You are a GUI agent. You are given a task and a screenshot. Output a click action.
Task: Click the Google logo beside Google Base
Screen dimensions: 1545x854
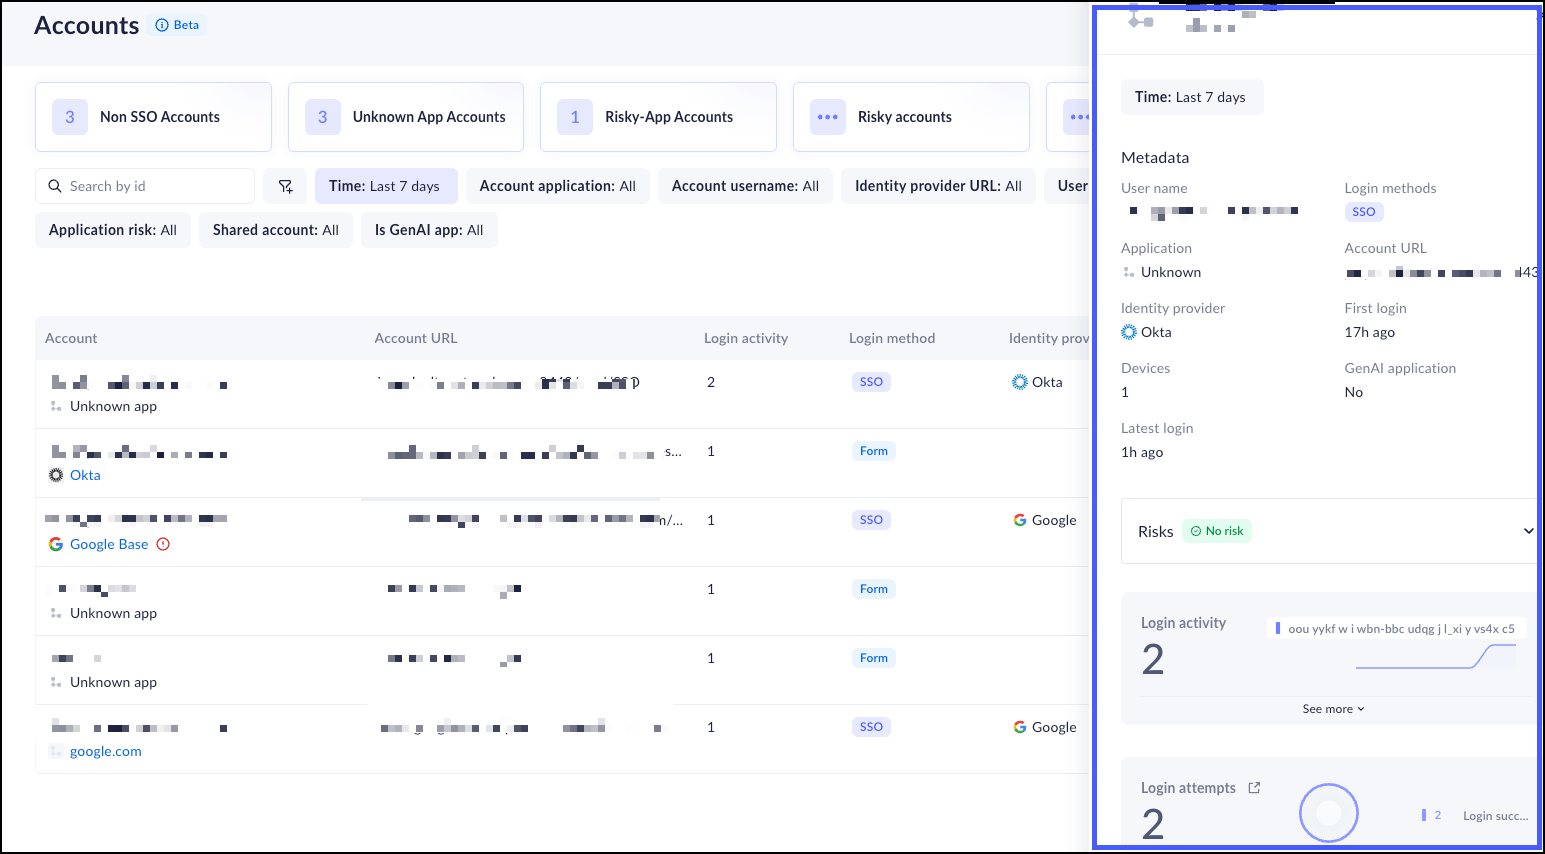[x=56, y=544]
